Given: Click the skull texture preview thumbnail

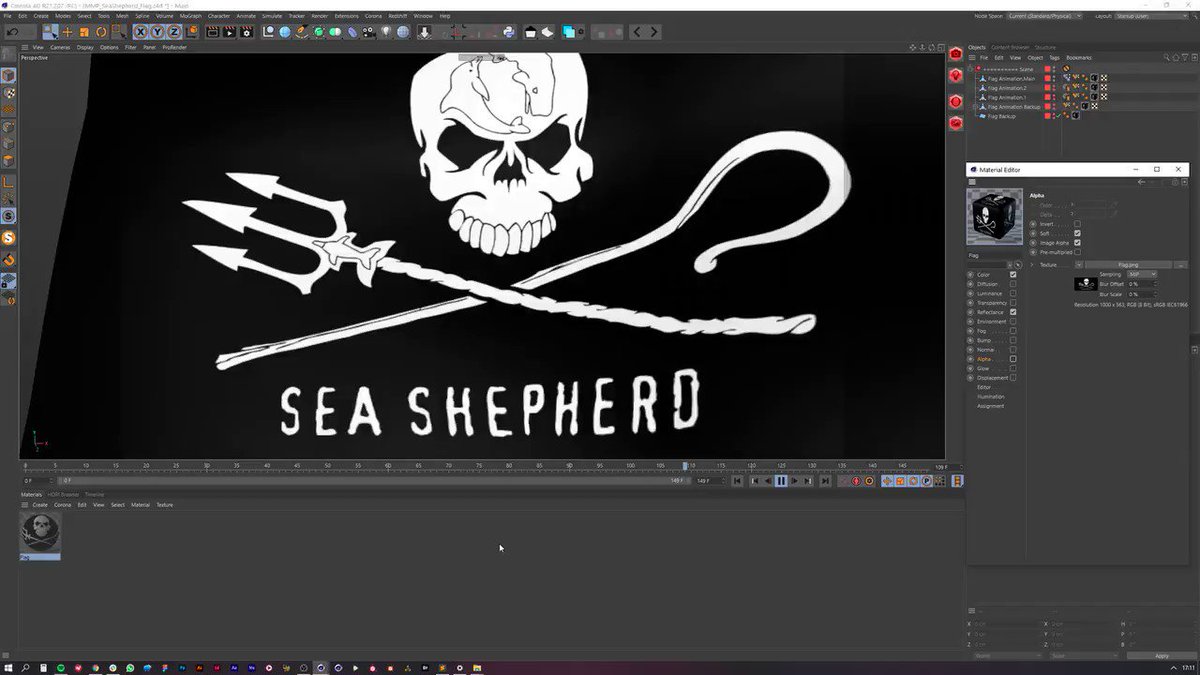Looking at the screenshot, I should 1086,284.
